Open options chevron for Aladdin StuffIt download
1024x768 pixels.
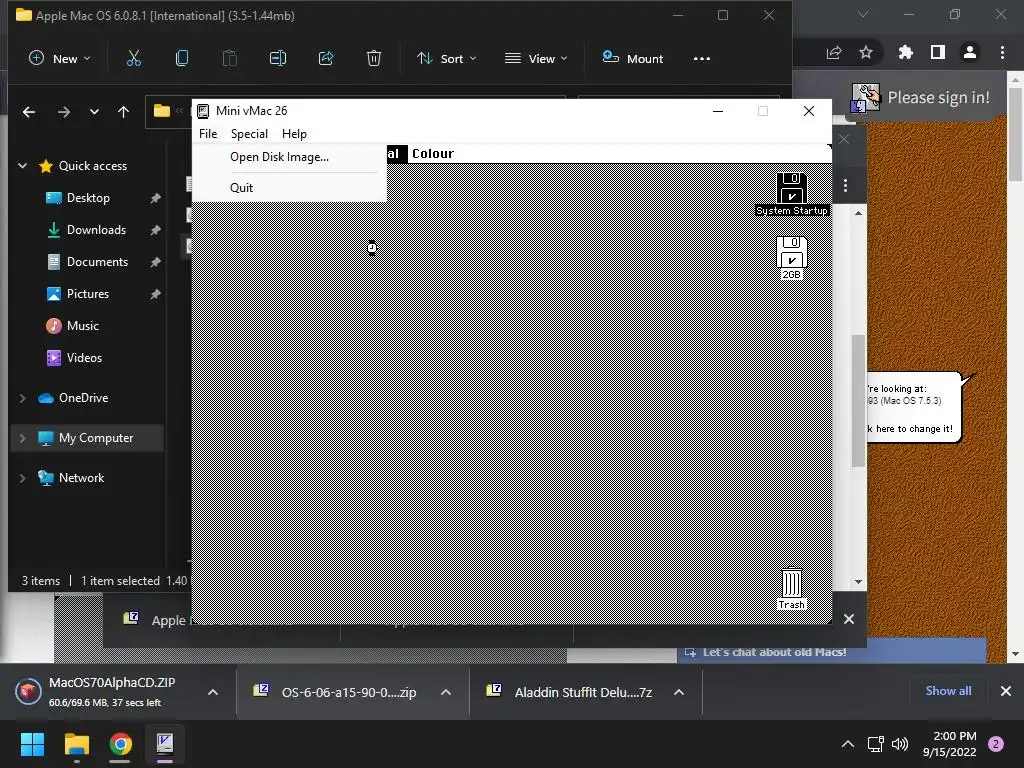click(679, 692)
